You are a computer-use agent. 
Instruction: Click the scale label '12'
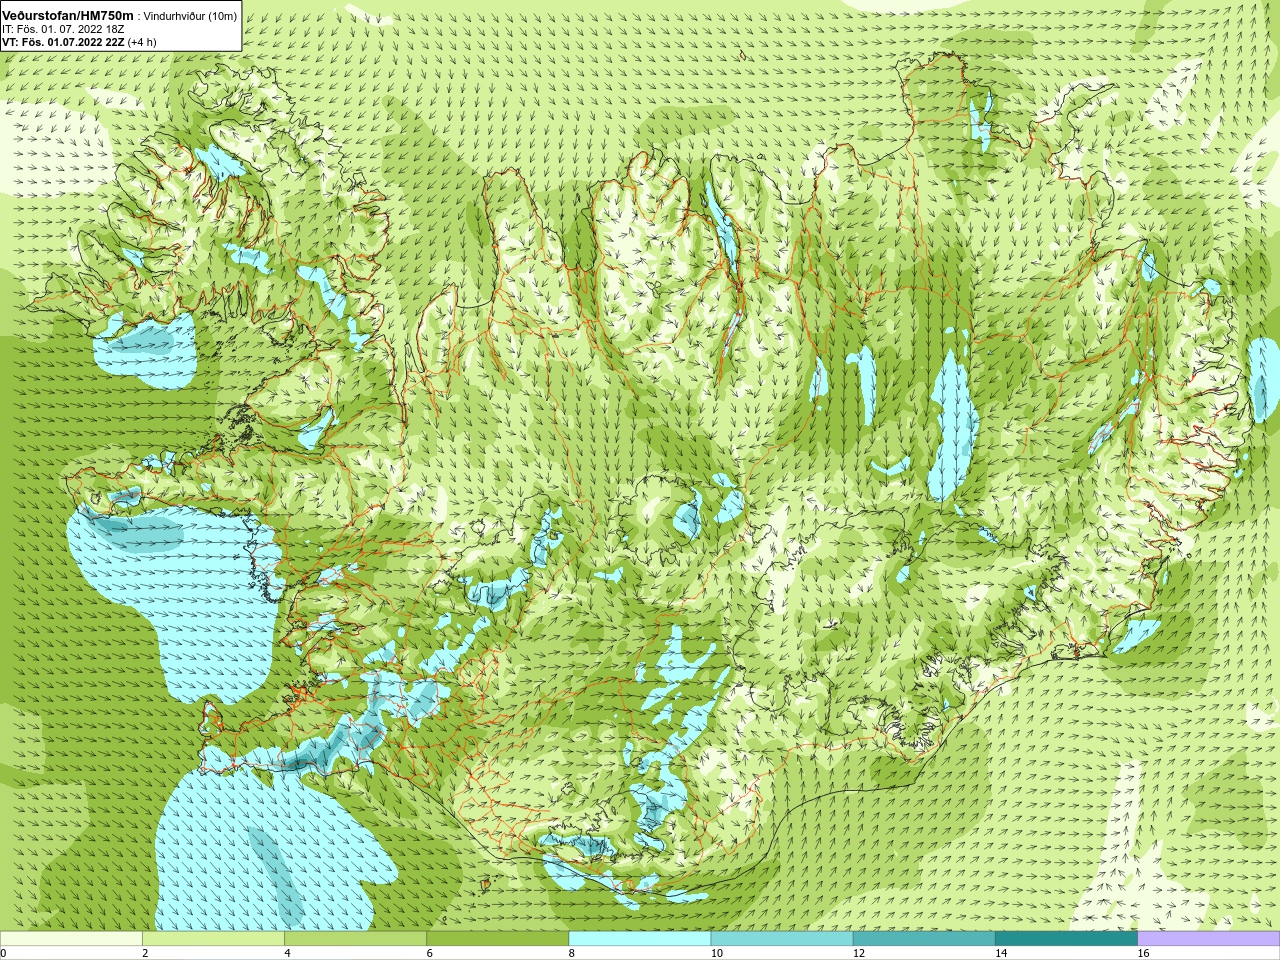859,953
